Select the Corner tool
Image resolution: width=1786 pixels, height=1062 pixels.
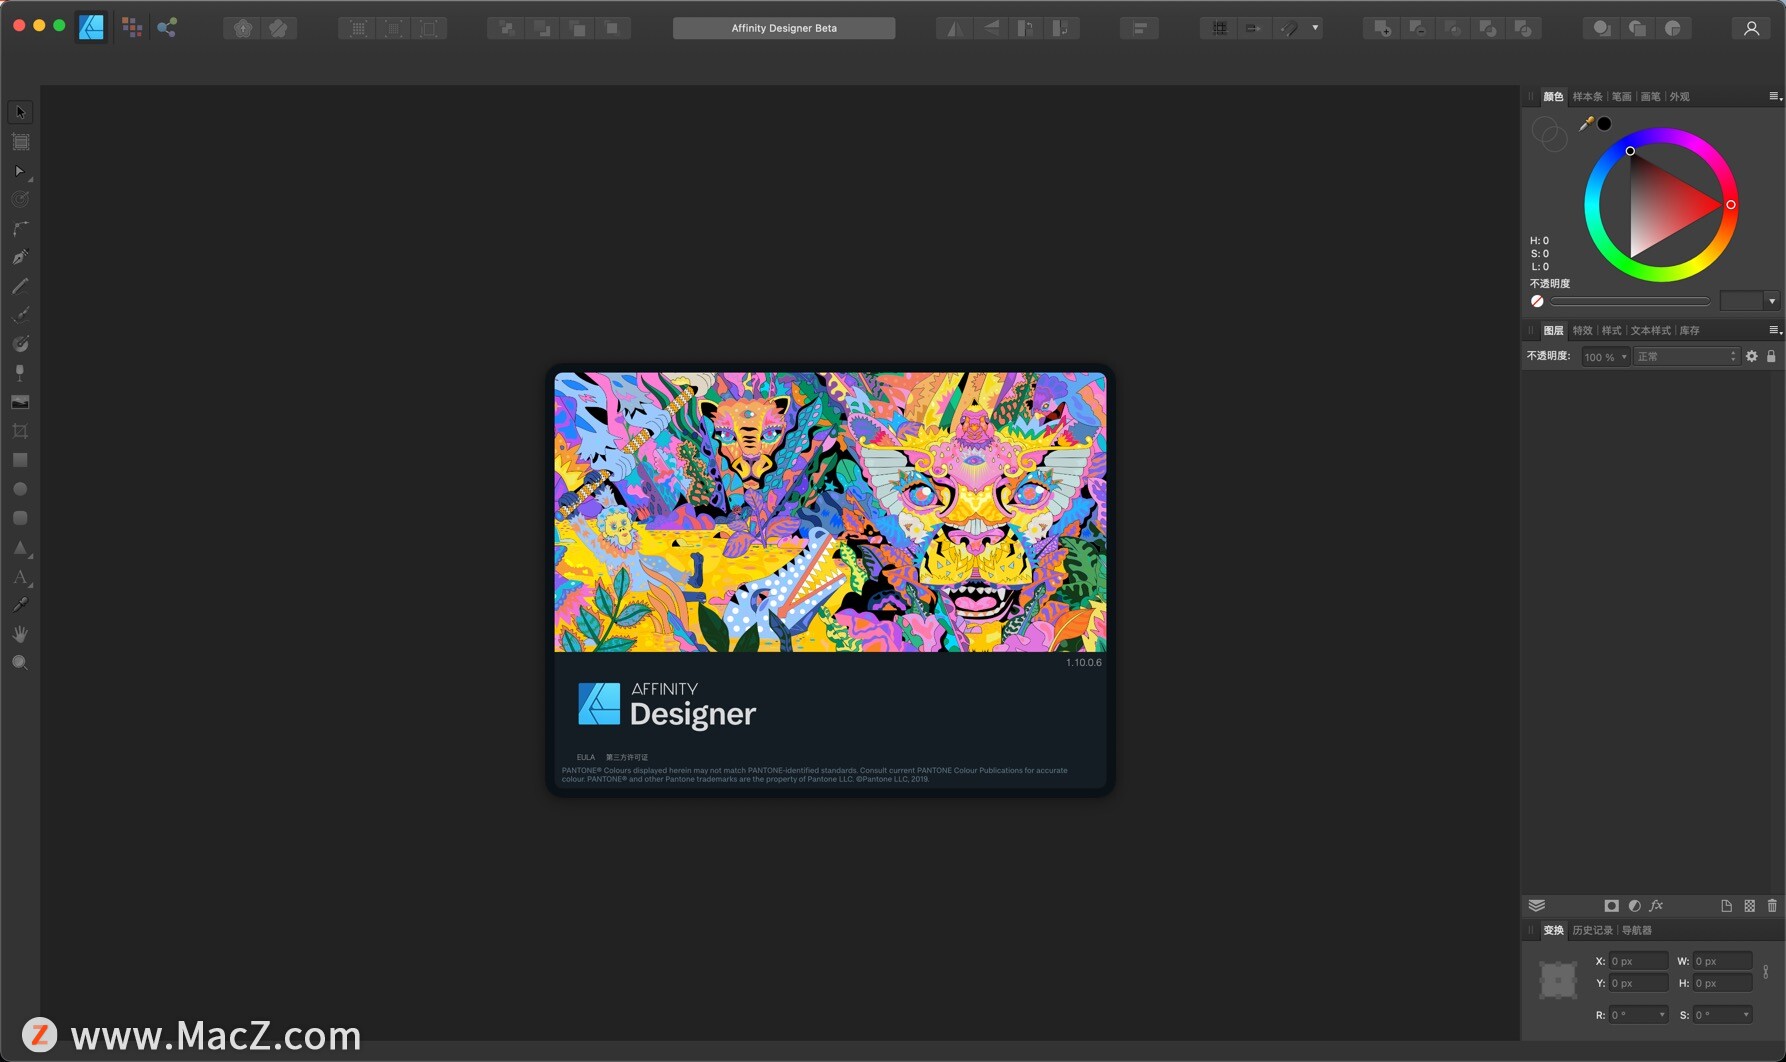pos(20,229)
